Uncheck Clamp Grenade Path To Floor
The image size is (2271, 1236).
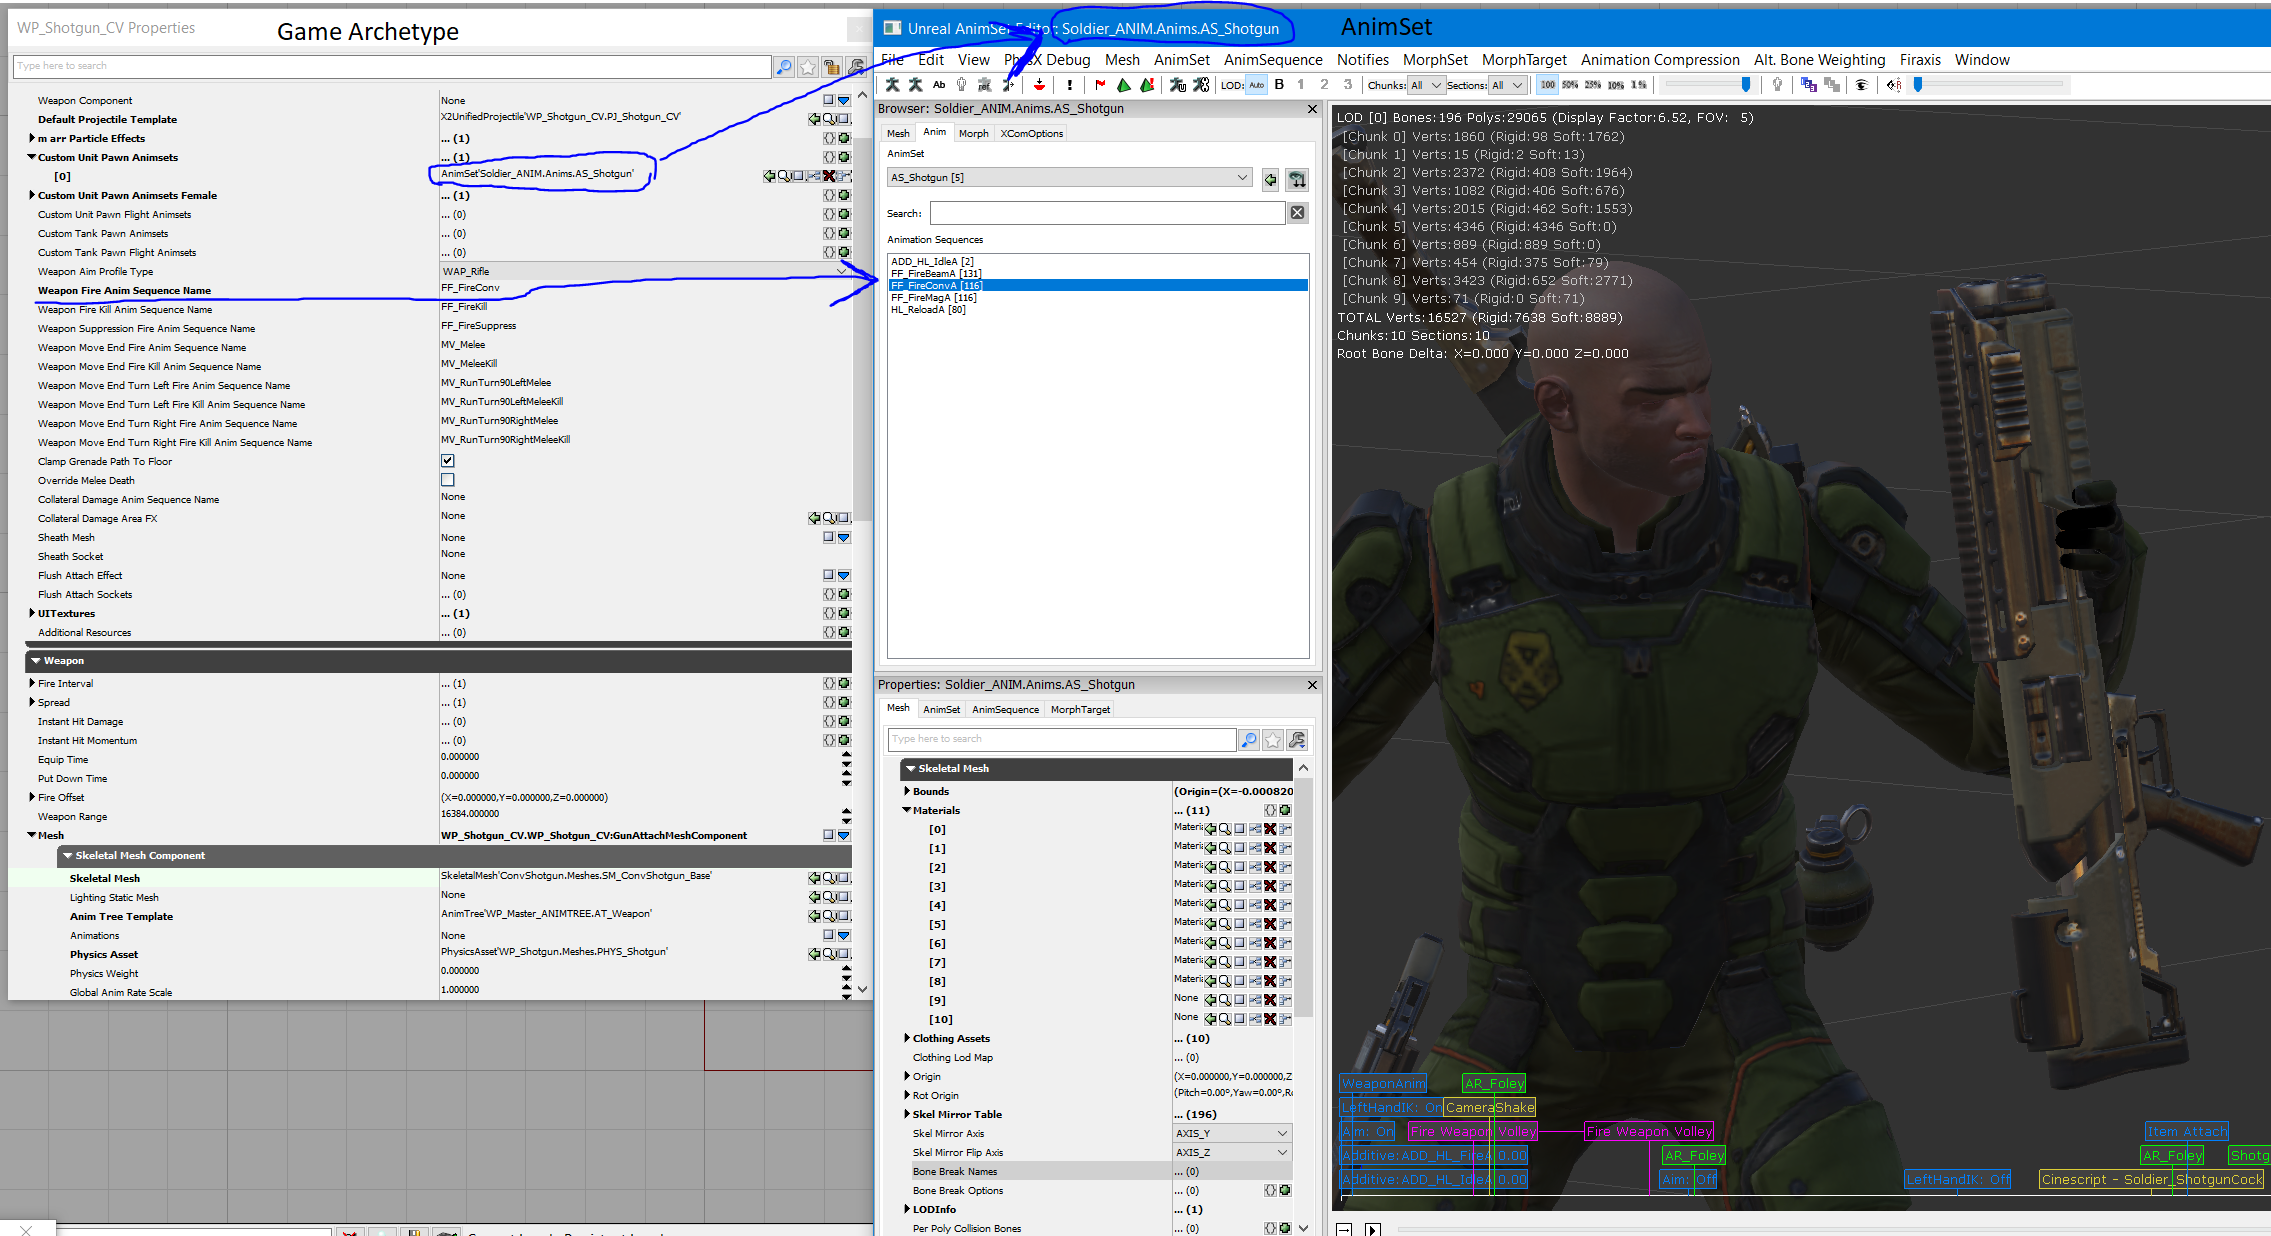click(448, 461)
